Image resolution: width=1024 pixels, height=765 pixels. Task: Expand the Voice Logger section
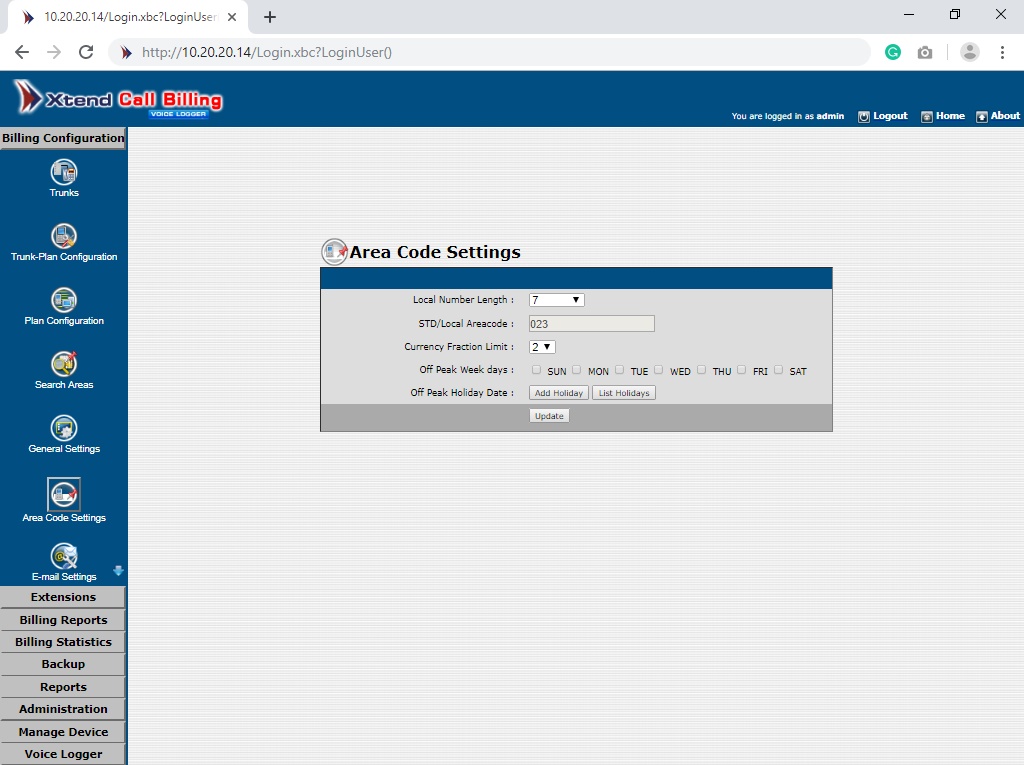coord(63,754)
